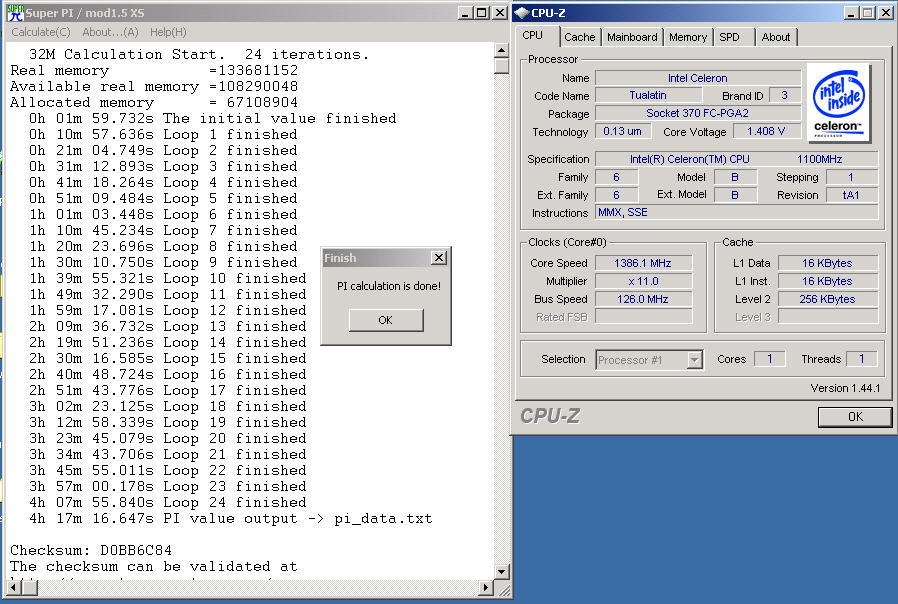
Task: Maximize the Super PI window
Action: (x=482, y=13)
